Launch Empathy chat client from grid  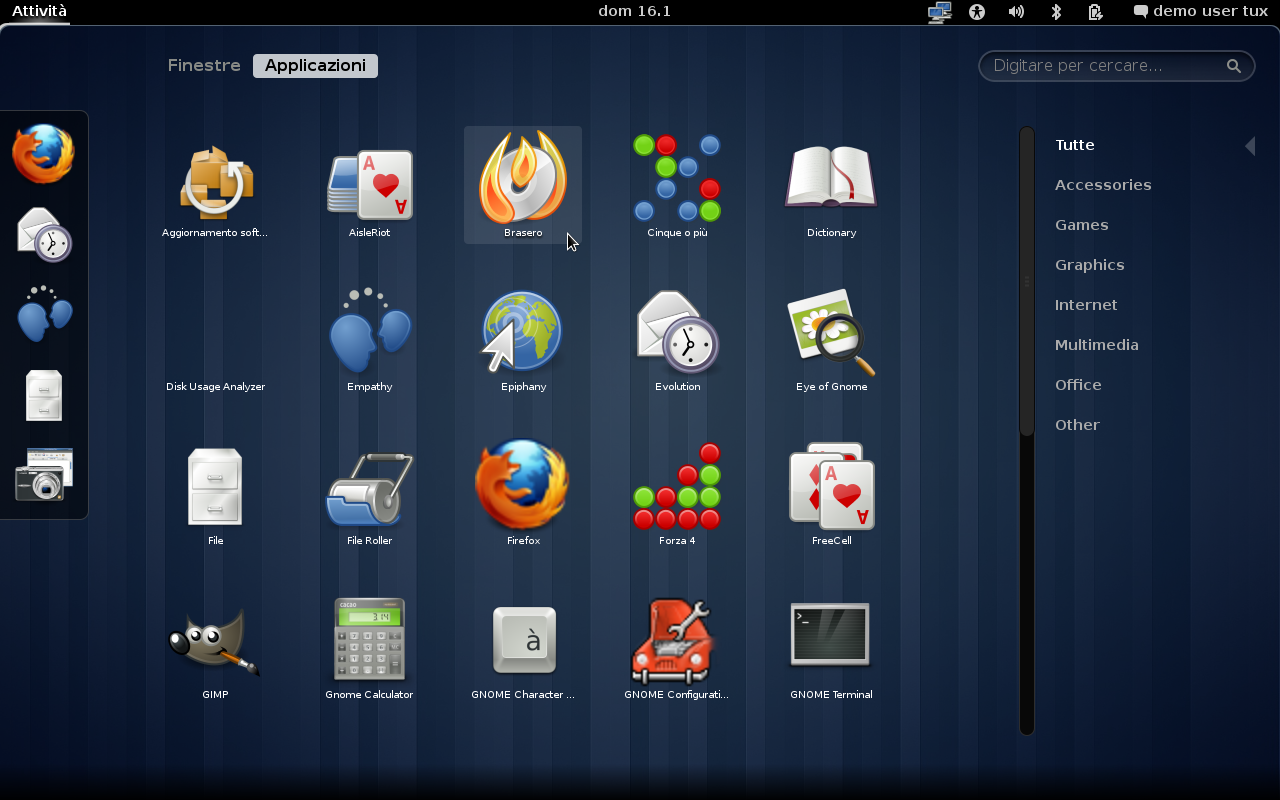tap(369, 340)
